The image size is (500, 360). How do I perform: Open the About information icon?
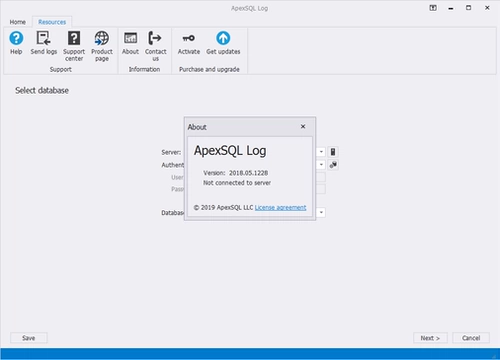[x=130, y=43]
